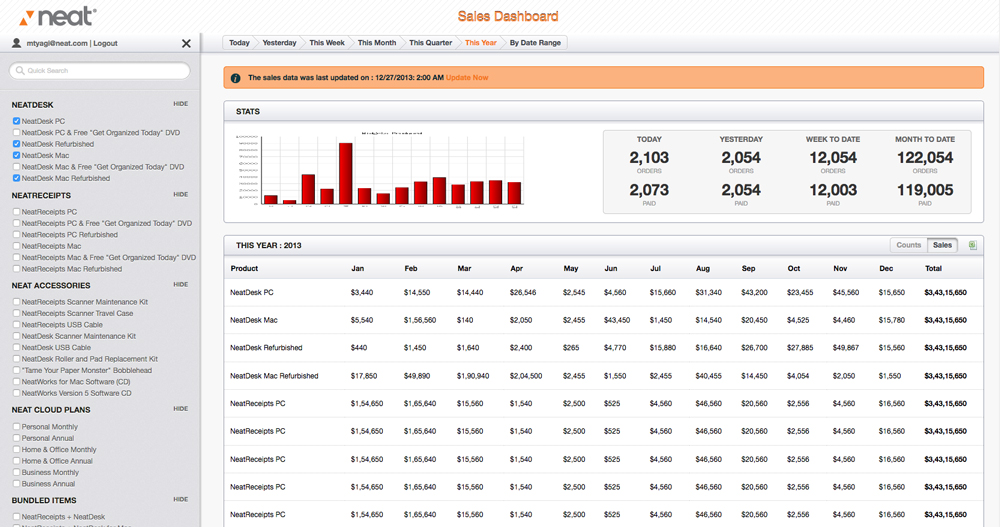
Task: Hide the NEAT ACCESSORIES section
Action: [x=180, y=285]
